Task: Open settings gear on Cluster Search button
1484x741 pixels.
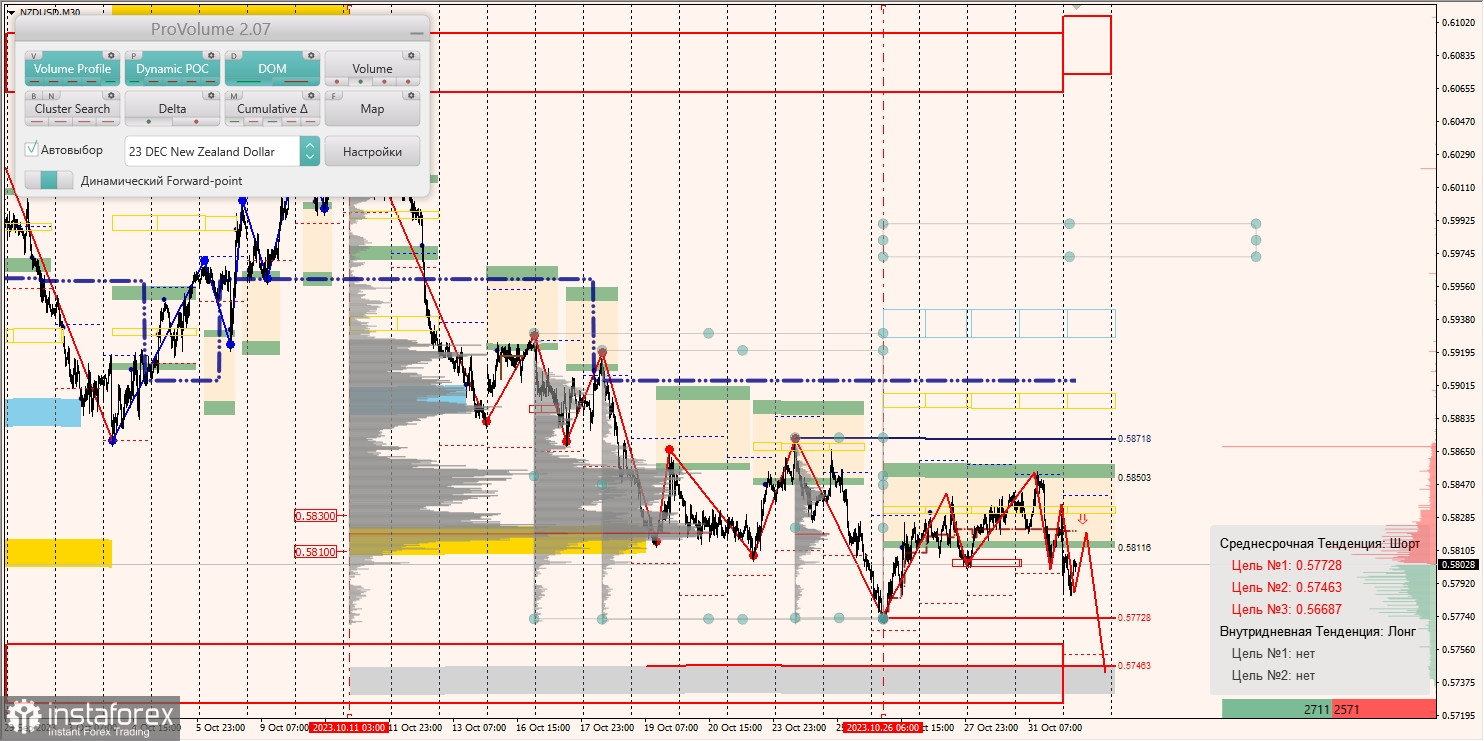Action: 111,95
